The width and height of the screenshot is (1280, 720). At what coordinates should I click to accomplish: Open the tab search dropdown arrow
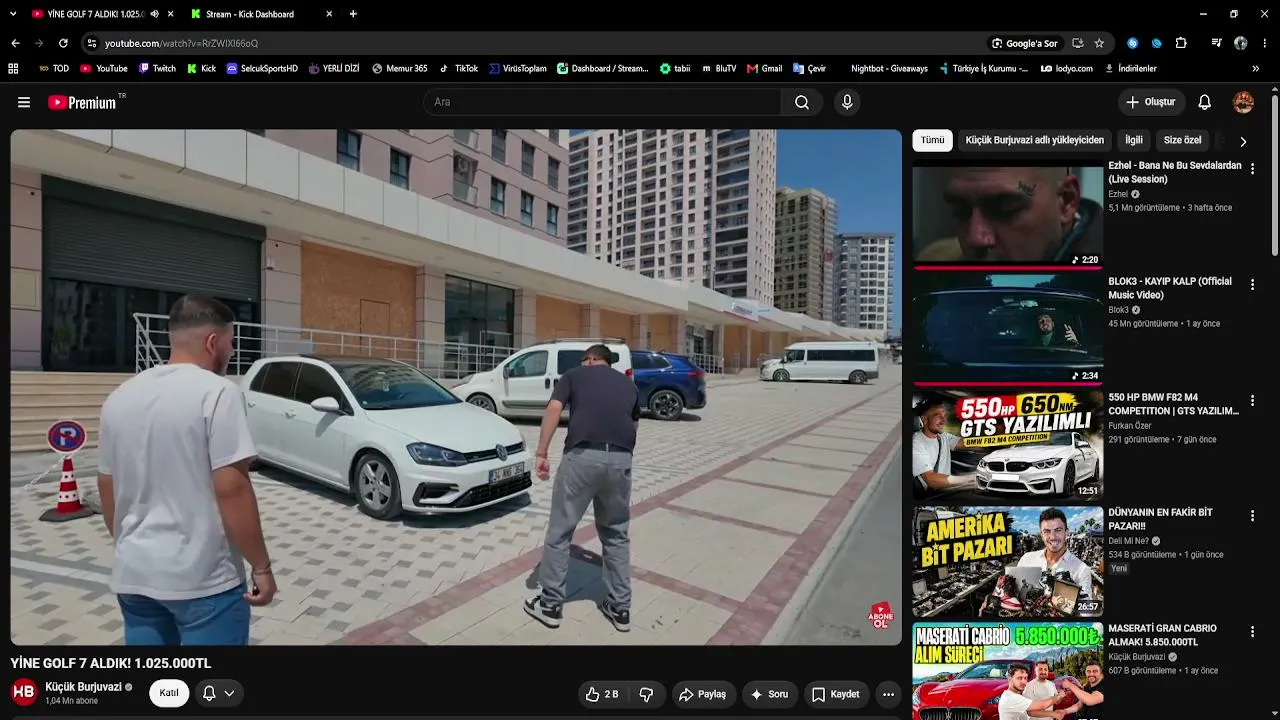coord(15,14)
